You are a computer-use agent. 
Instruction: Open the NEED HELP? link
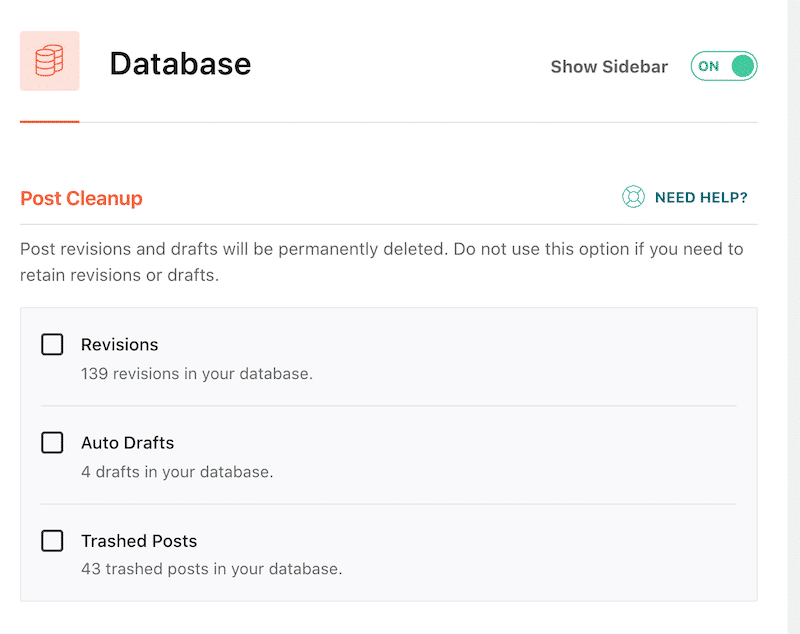702,197
